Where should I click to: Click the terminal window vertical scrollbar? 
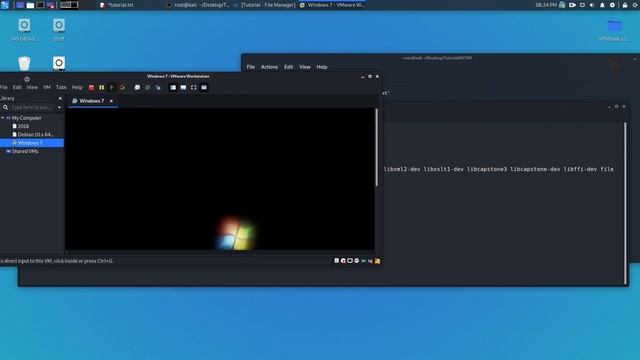coord(625,203)
